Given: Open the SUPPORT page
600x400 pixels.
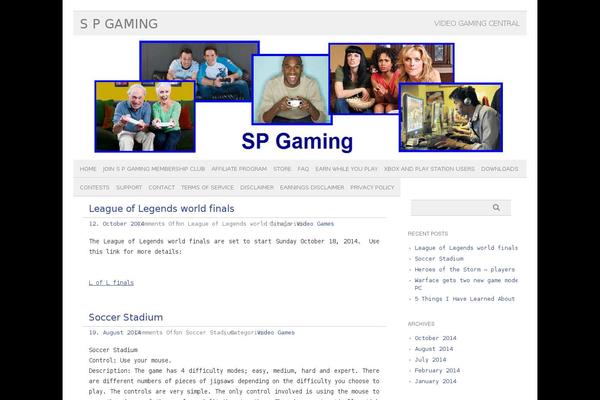Looking at the screenshot, I should coord(129,188).
